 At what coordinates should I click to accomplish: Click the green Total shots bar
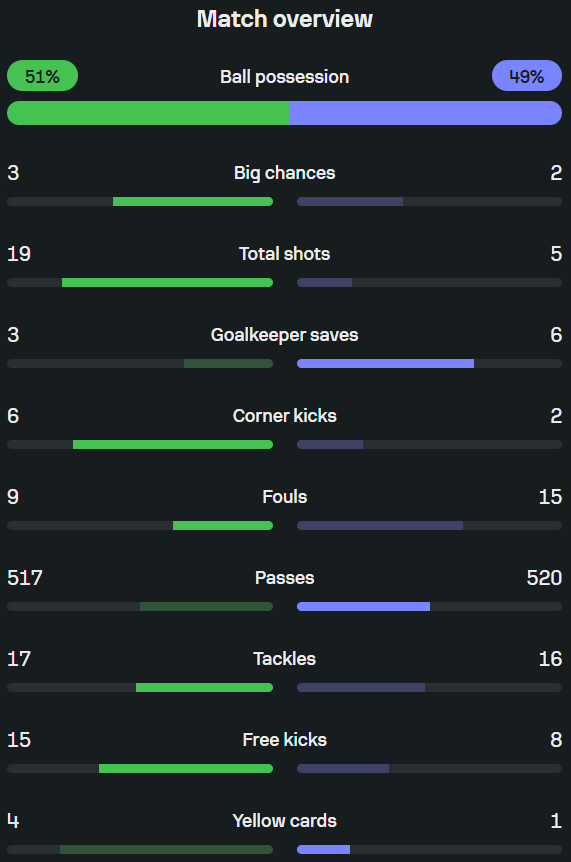(x=168, y=283)
